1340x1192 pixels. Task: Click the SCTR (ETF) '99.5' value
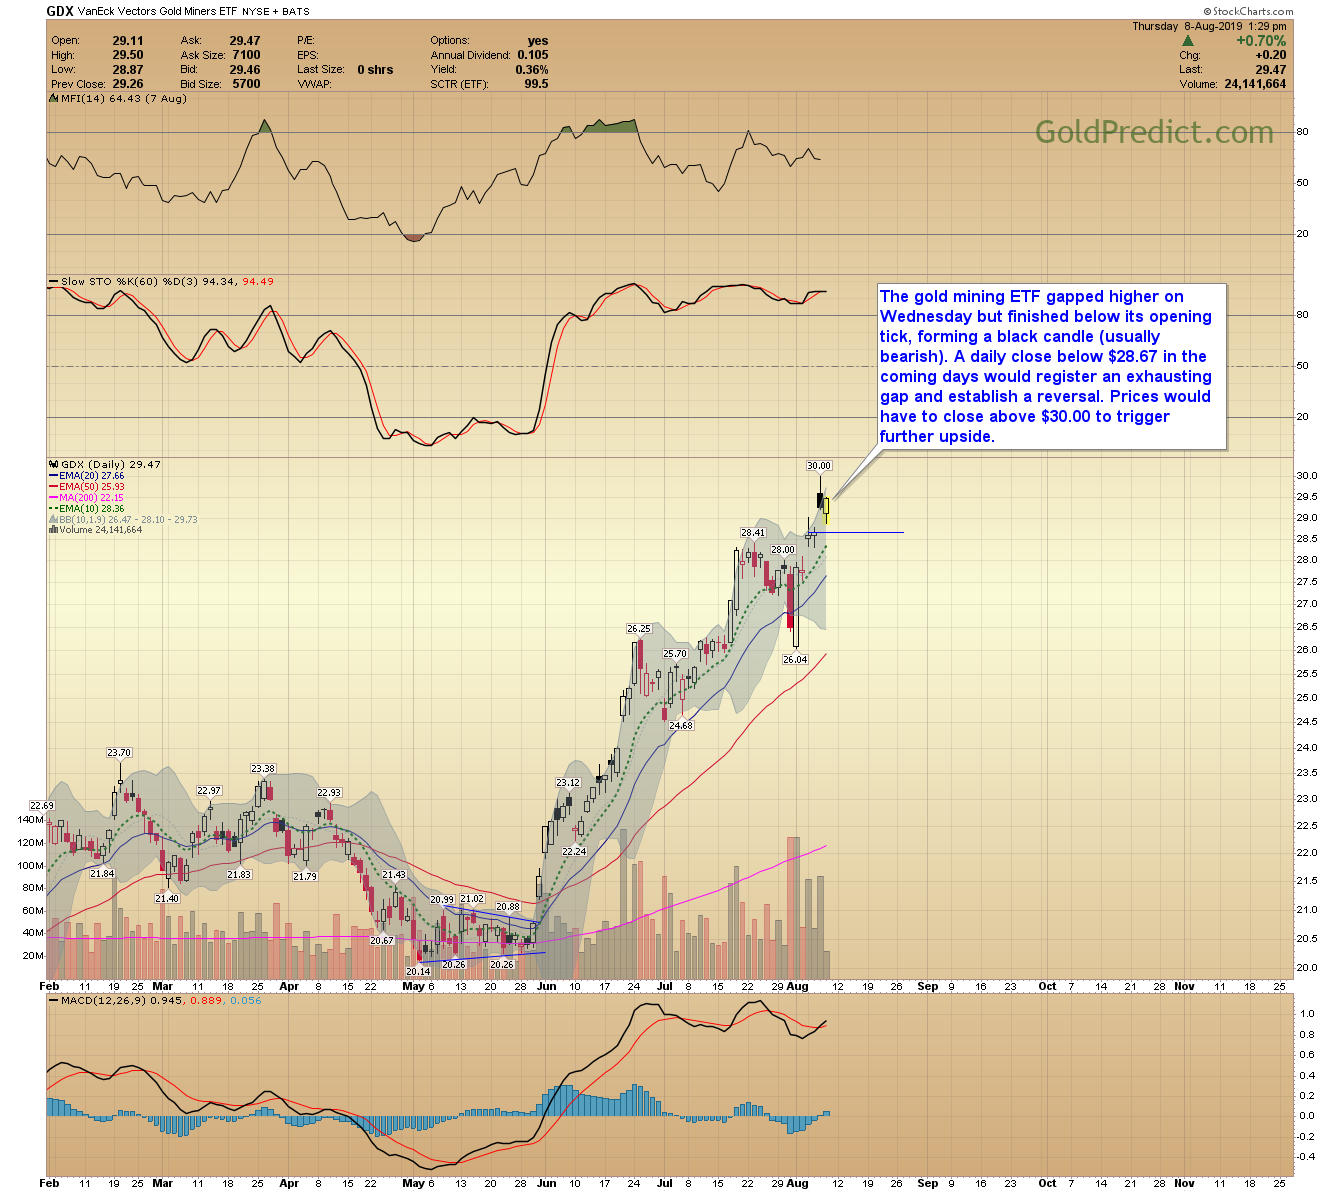[x=536, y=84]
